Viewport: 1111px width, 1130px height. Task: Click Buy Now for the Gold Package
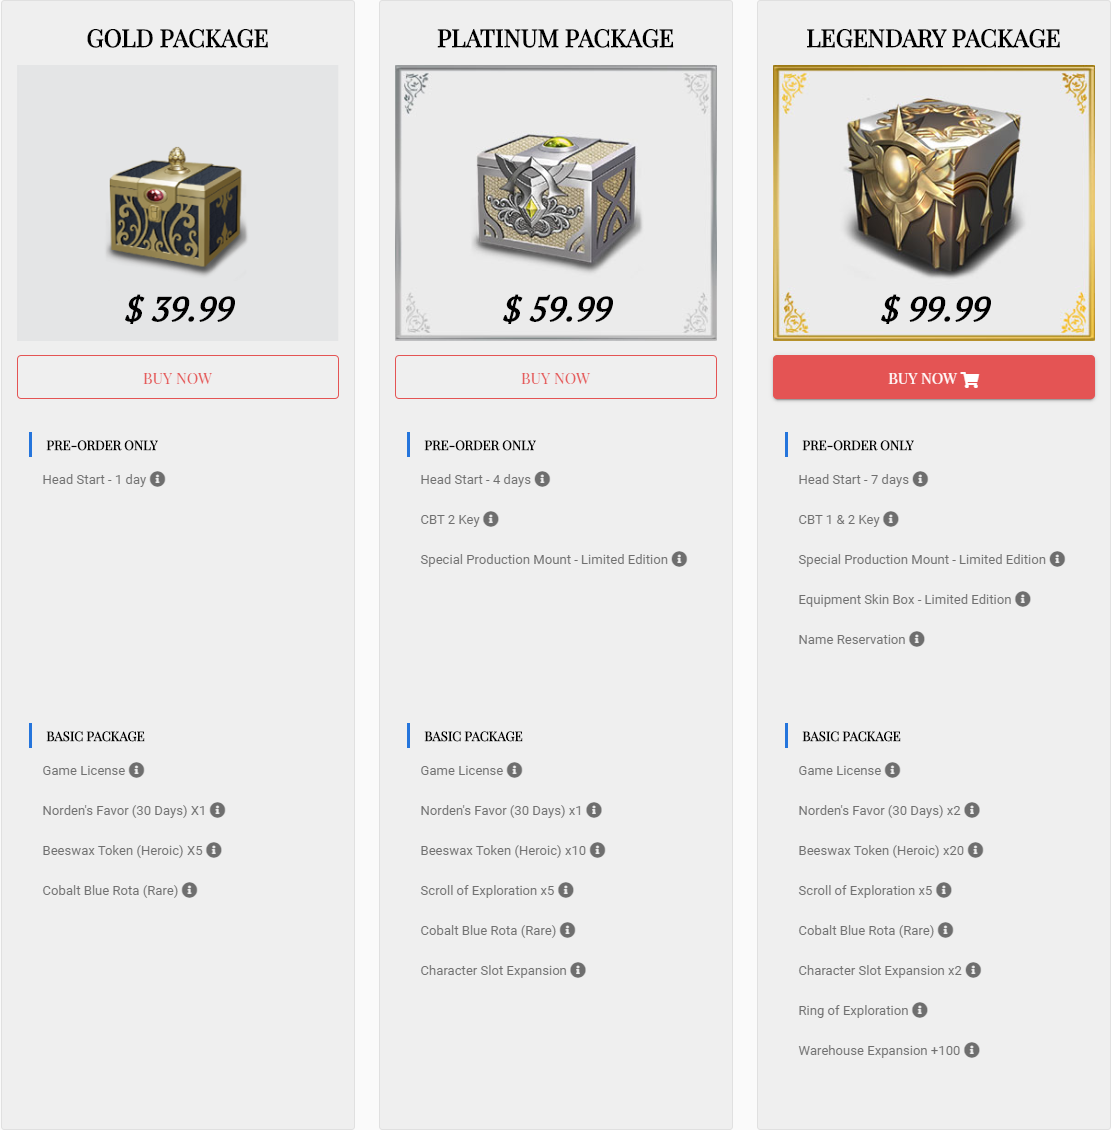point(178,378)
